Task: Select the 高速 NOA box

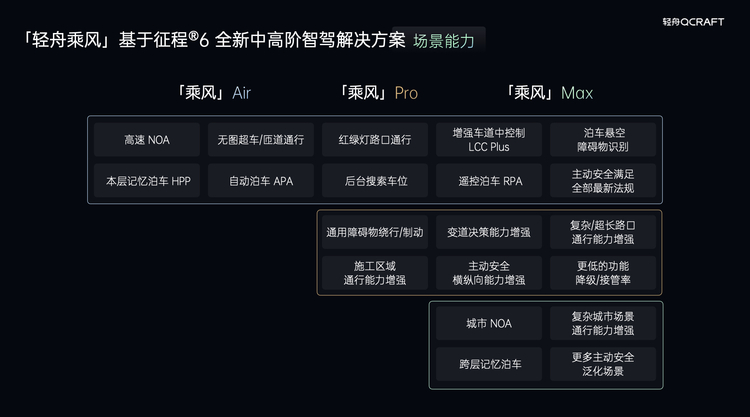Action: point(147,140)
